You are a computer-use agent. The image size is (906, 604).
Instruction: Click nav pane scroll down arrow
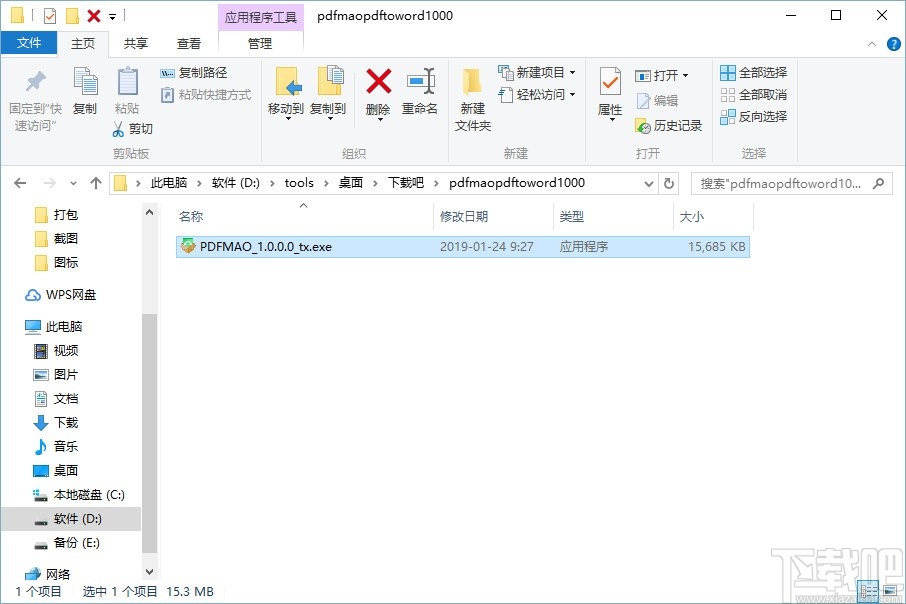point(150,572)
